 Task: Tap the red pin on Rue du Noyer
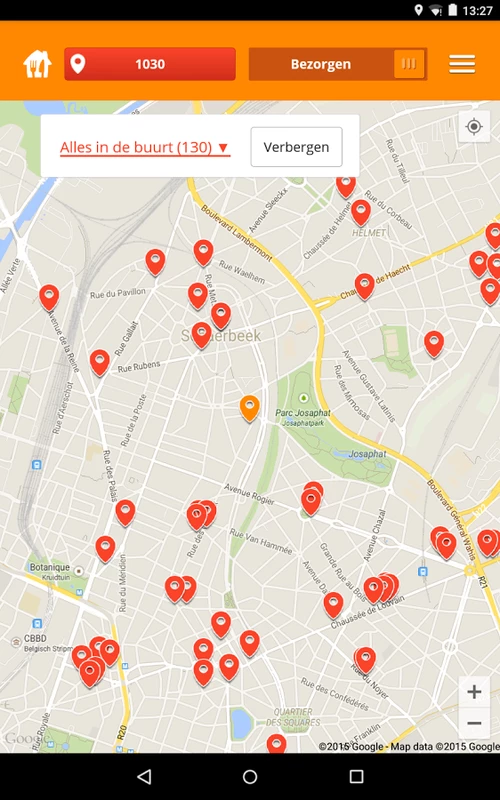click(x=365, y=659)
